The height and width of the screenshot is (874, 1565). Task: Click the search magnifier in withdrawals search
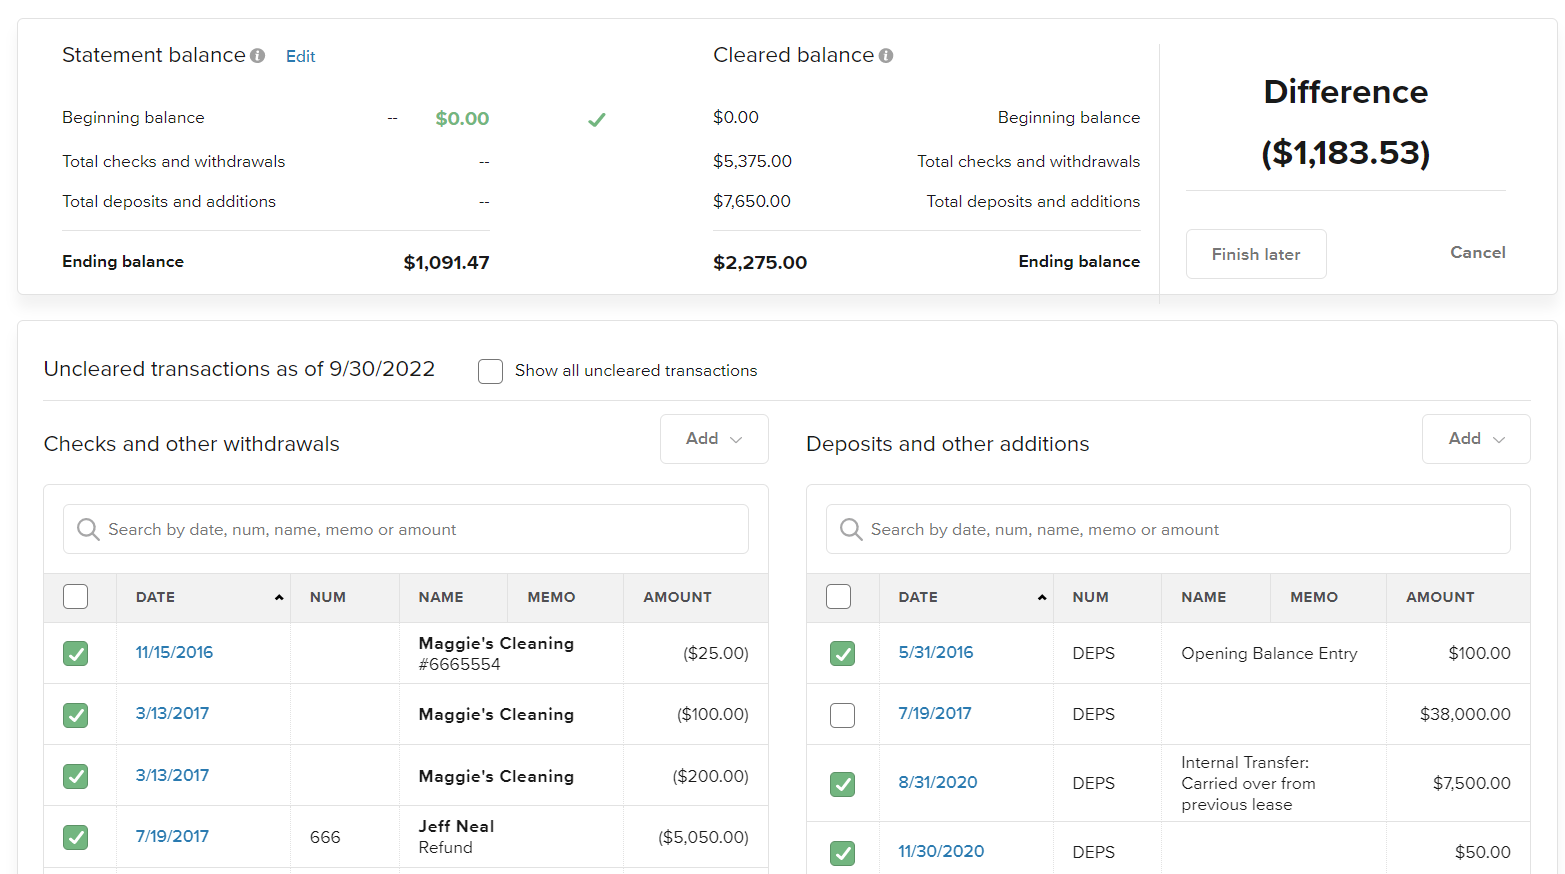88,529
